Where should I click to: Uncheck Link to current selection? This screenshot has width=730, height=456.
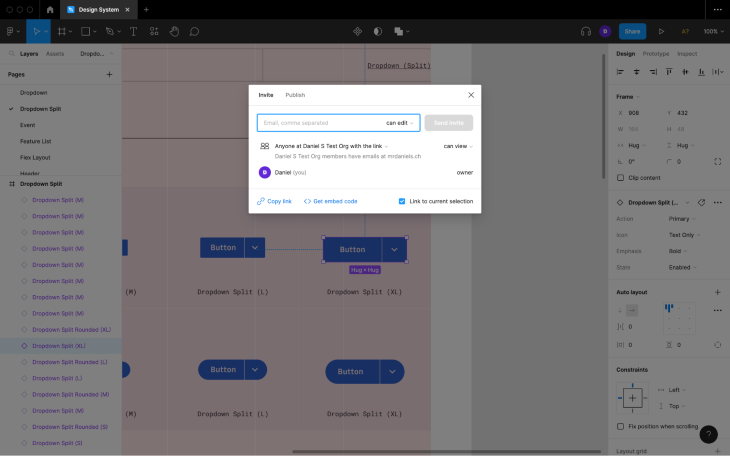pos(402,201)
